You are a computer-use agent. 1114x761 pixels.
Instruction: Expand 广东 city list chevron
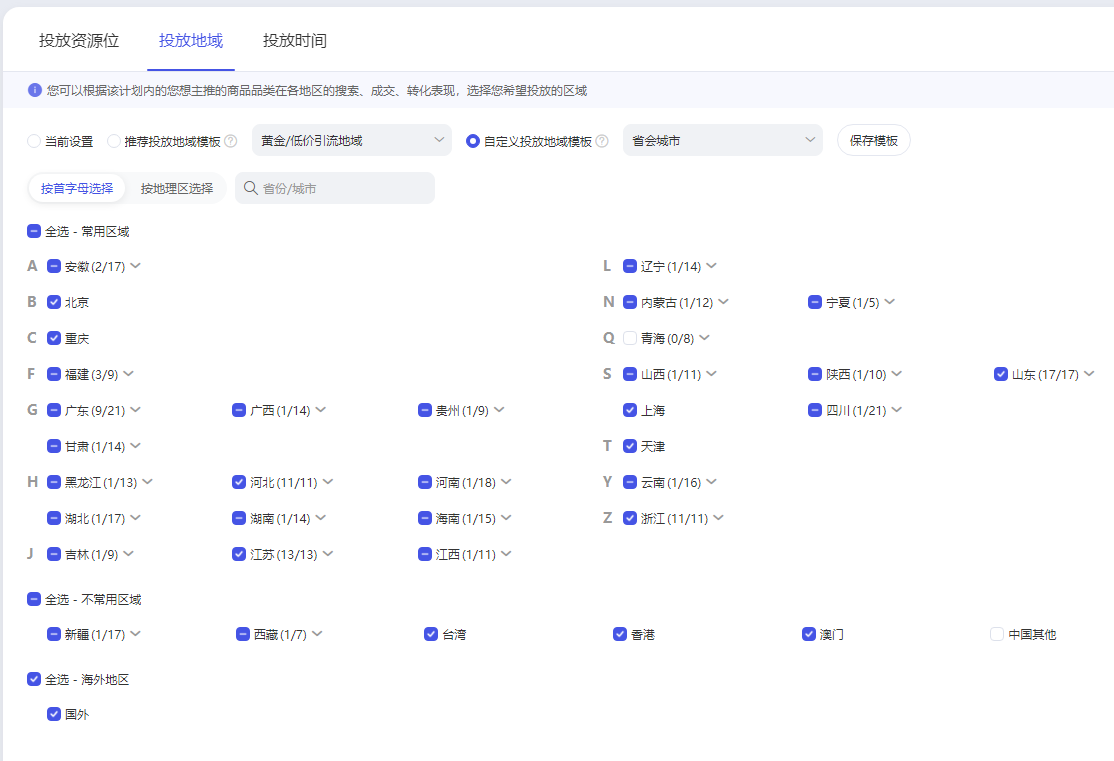(136, 410)
